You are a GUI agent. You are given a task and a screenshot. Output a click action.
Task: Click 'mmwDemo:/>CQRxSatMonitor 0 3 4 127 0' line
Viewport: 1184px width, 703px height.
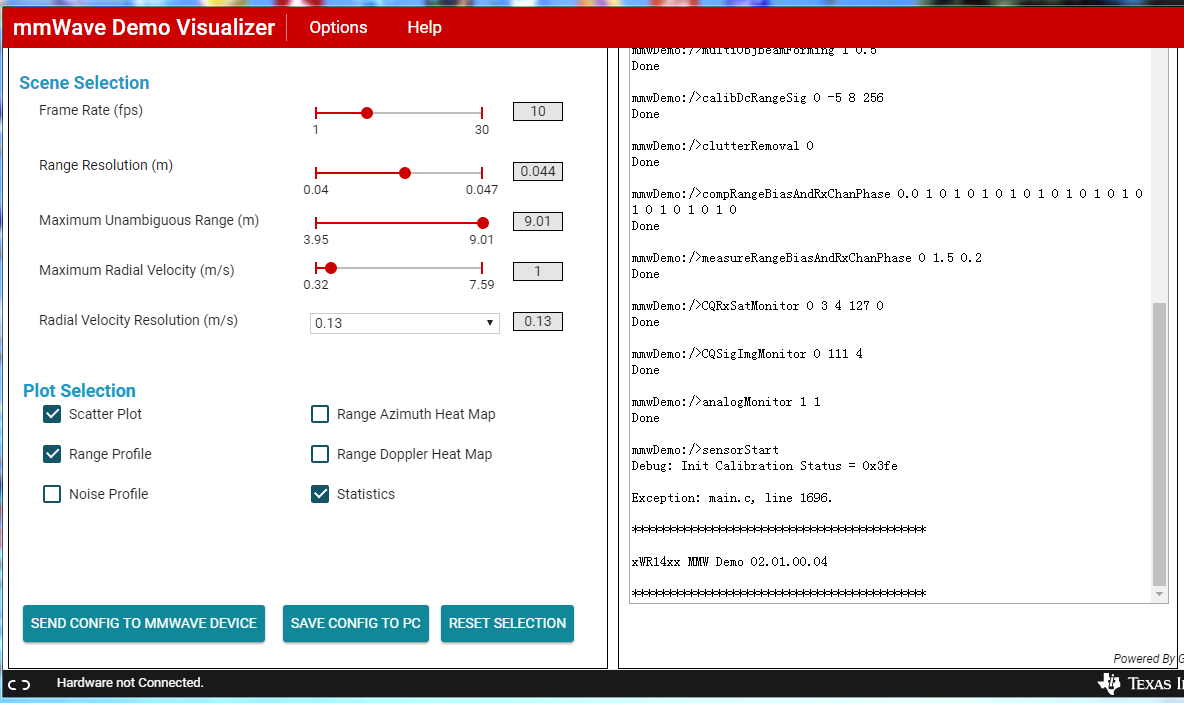point(757,306)
